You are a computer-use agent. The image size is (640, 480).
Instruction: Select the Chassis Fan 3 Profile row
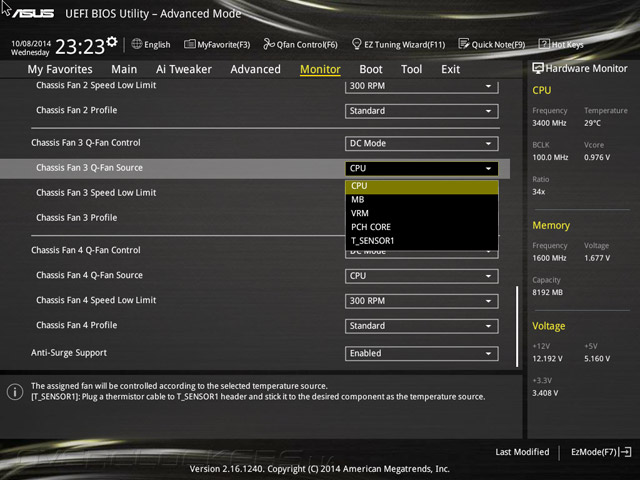[255, 218]
